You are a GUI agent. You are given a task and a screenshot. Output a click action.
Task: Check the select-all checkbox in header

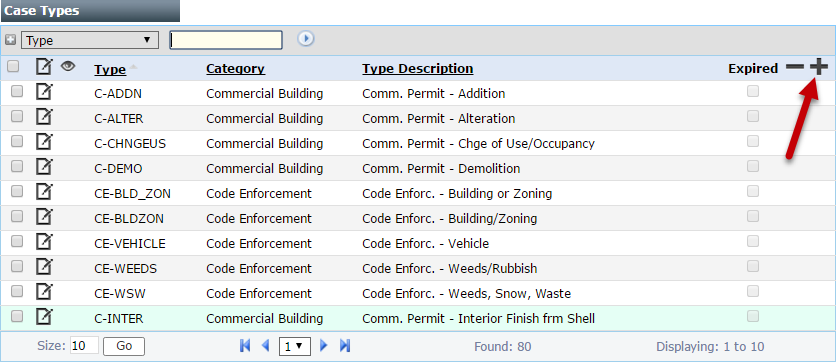[x=13, y=67]
